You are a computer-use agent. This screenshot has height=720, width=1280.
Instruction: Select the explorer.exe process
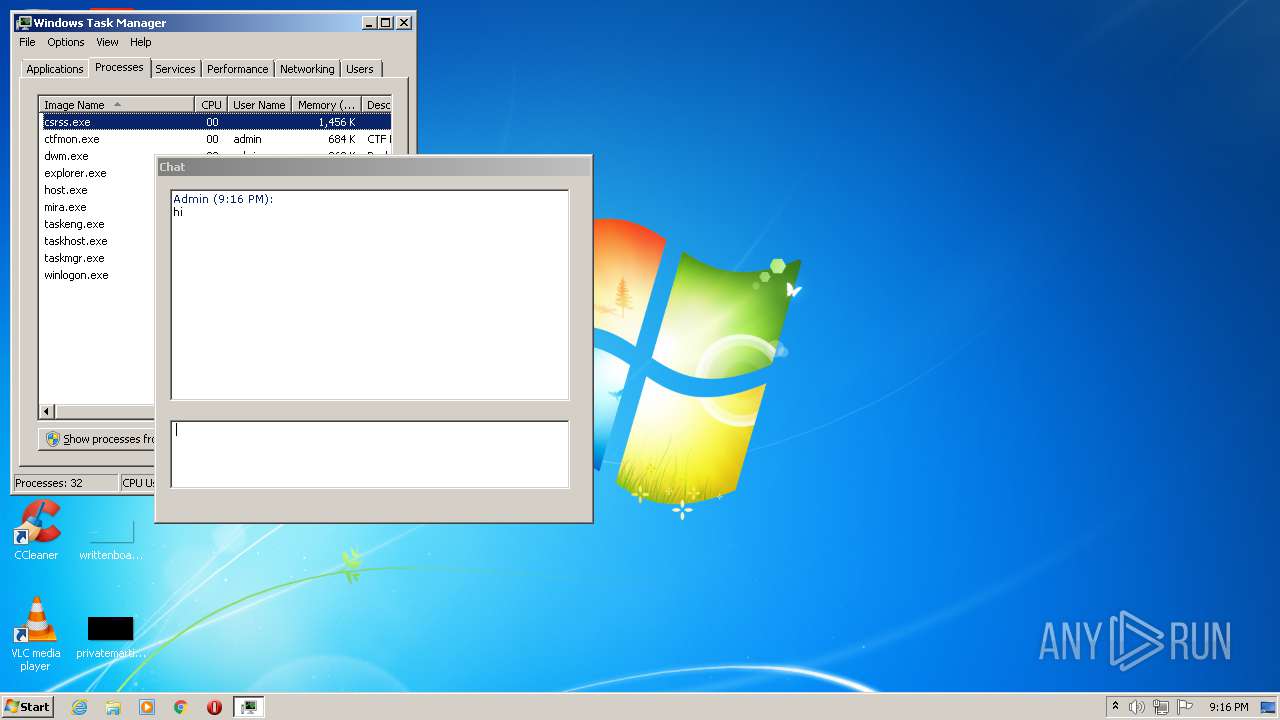(x=75, y=173)
